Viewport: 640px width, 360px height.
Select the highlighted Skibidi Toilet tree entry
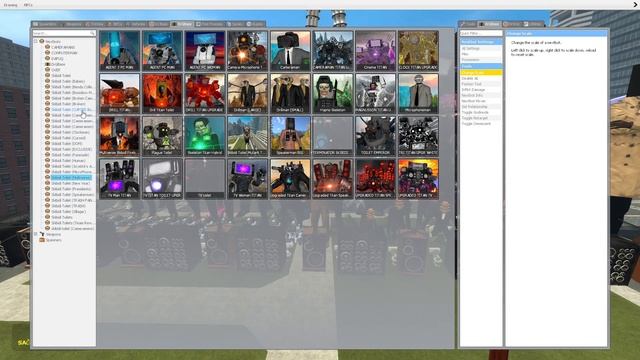point(71,178)
